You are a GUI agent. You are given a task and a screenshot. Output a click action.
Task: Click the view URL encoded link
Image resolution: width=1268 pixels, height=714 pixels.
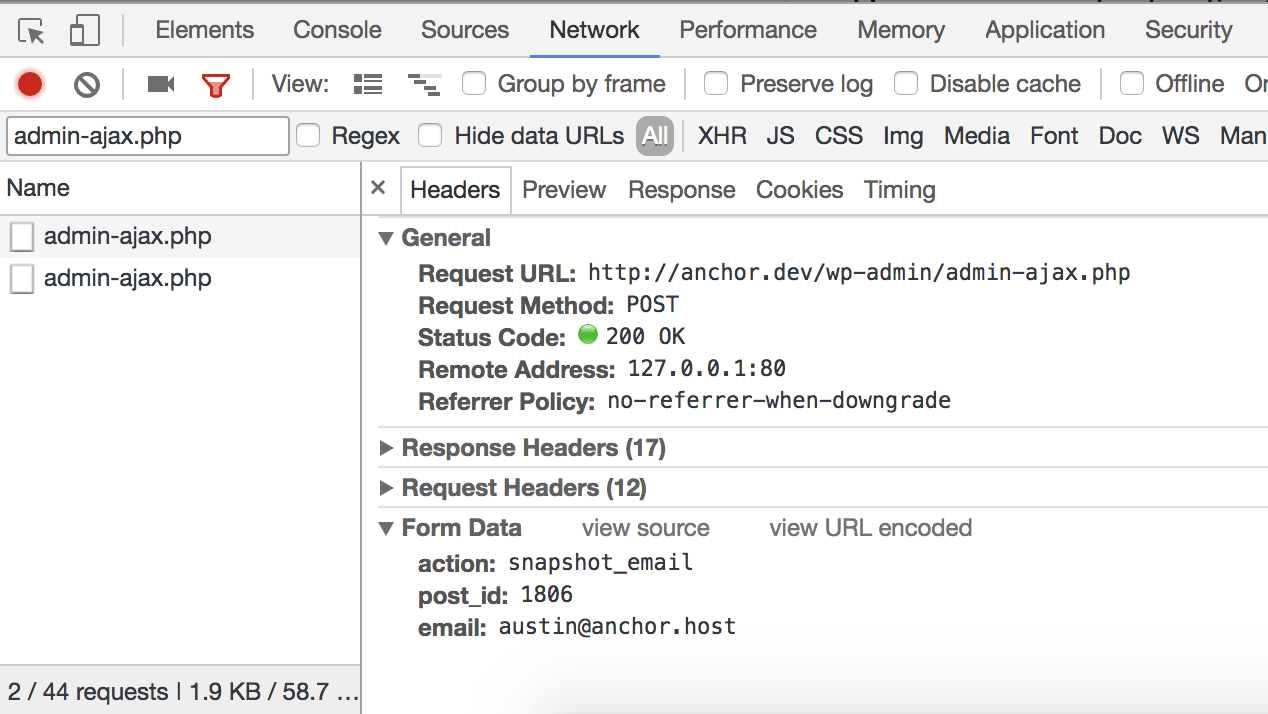coord(870,528)
